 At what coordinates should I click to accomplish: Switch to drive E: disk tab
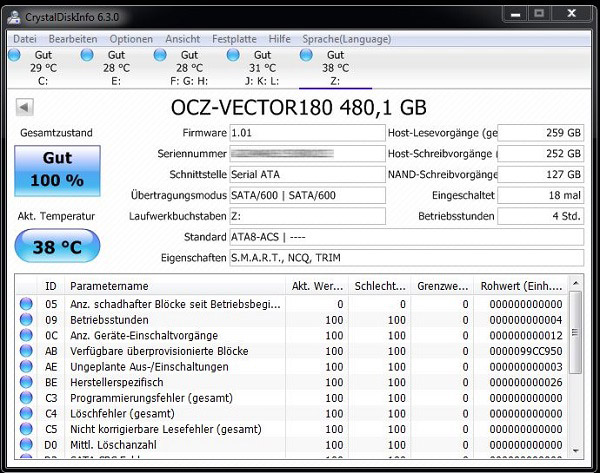[116, 68]
